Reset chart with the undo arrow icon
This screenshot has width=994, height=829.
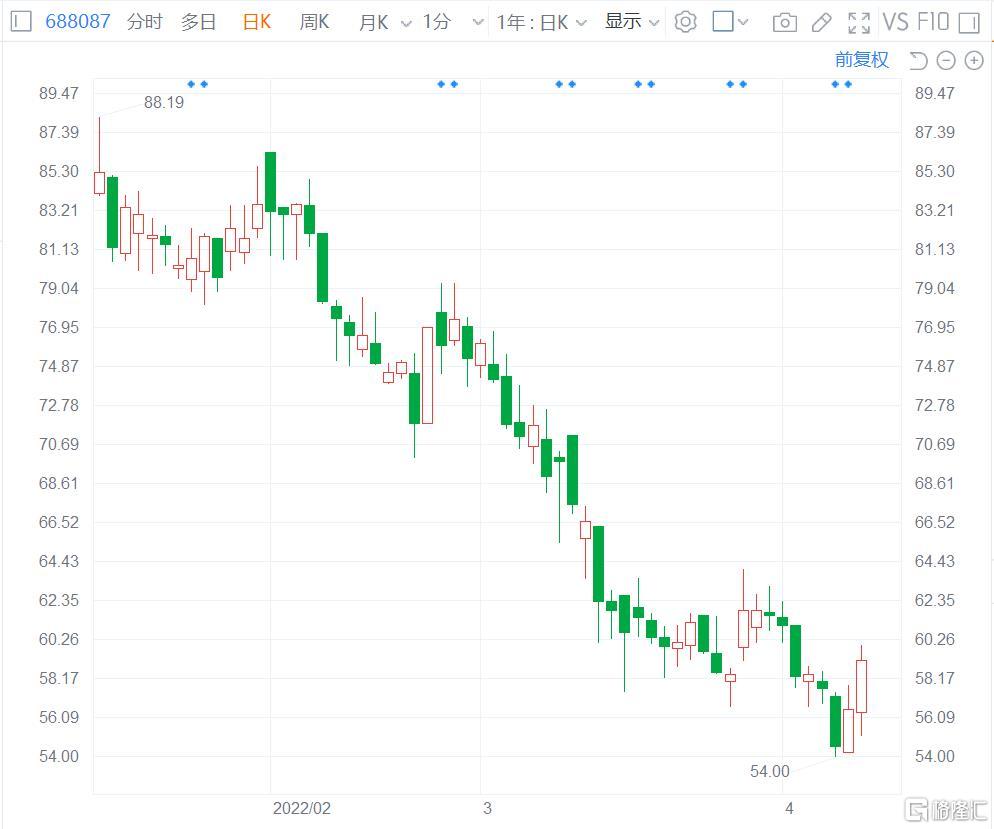pyautogui.click(x=918, y=60)
